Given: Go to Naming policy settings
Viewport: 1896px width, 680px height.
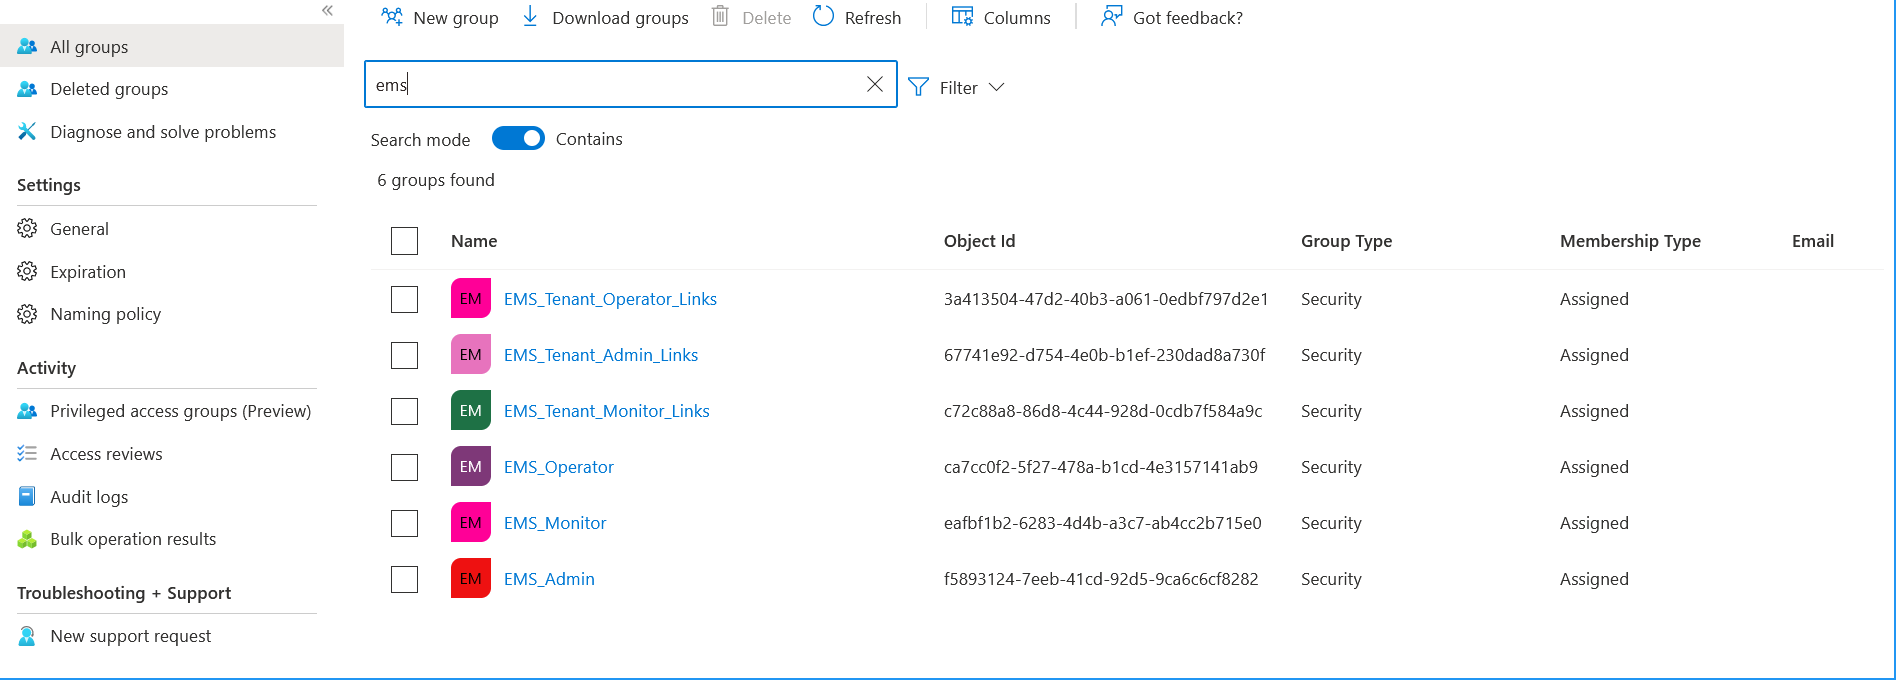Looking at the screenshot, I should tap(105, 314).
